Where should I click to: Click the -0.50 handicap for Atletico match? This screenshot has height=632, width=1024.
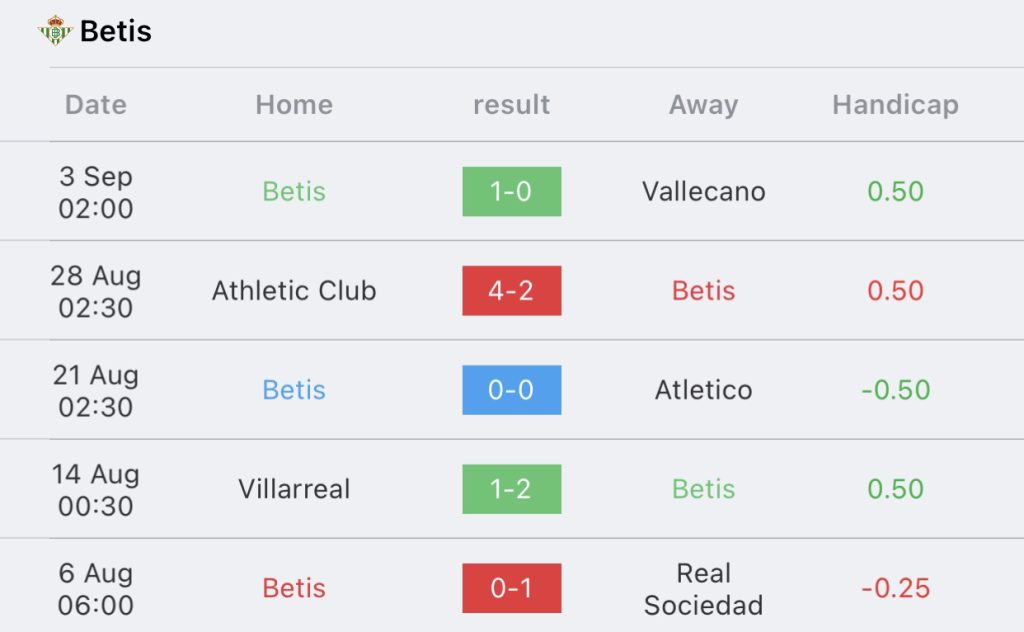click(x=895, y=390)
